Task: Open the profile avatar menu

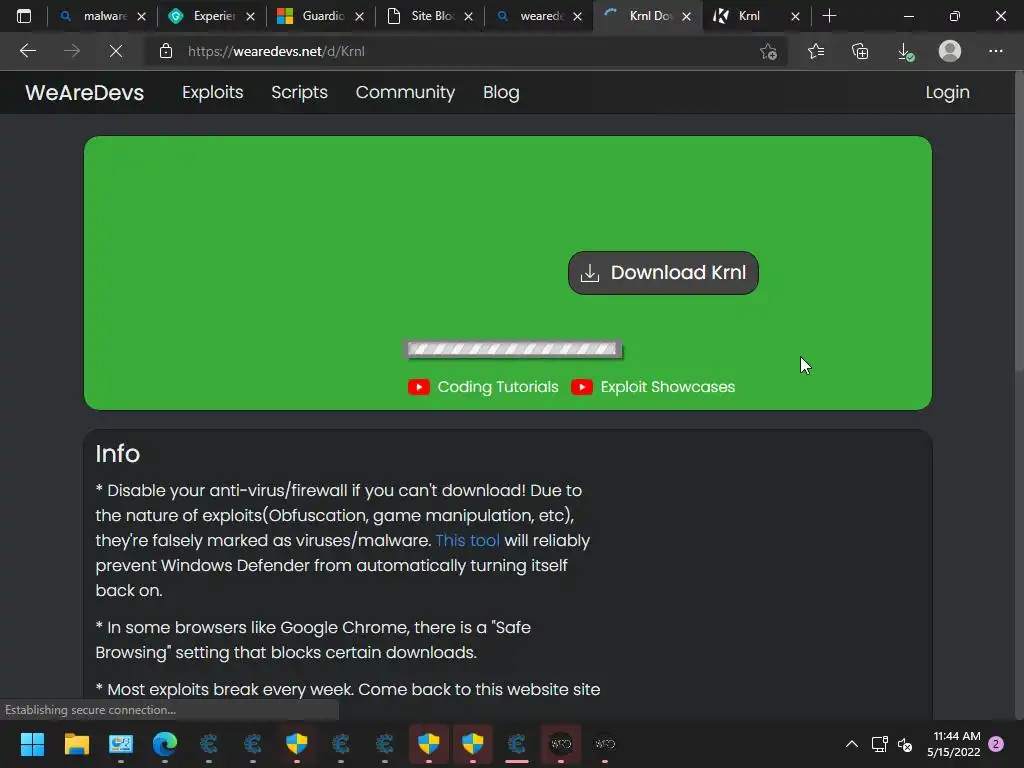Action: (x=950, y=51)
